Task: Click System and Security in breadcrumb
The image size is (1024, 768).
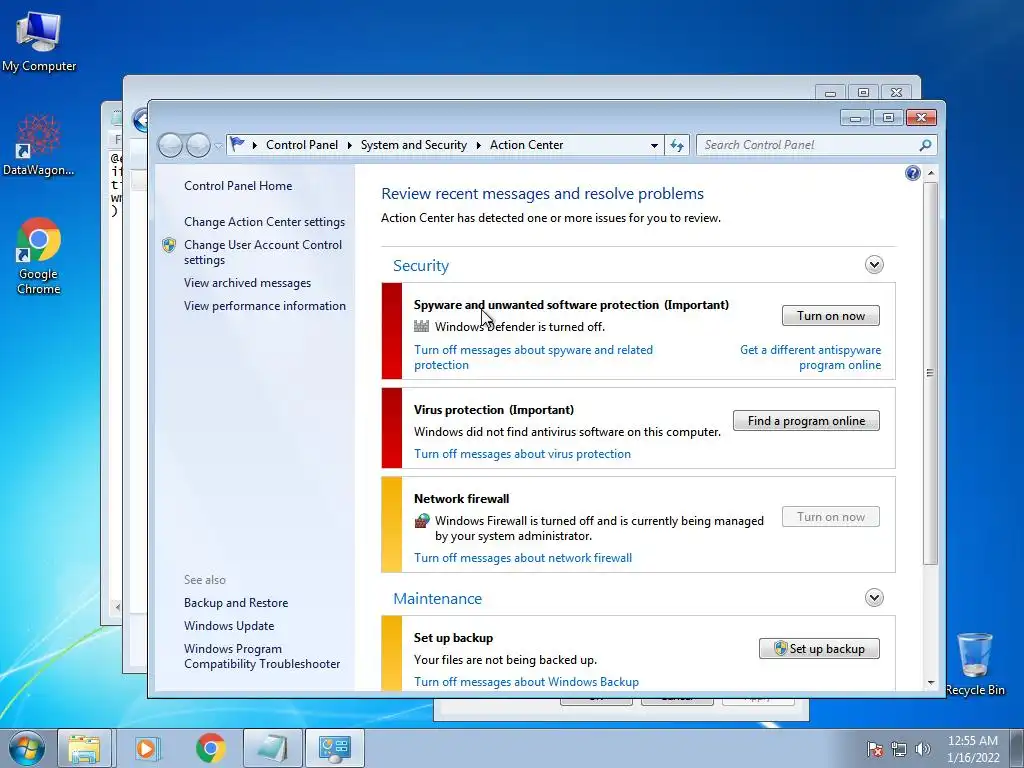Action: tap(414, 145)
